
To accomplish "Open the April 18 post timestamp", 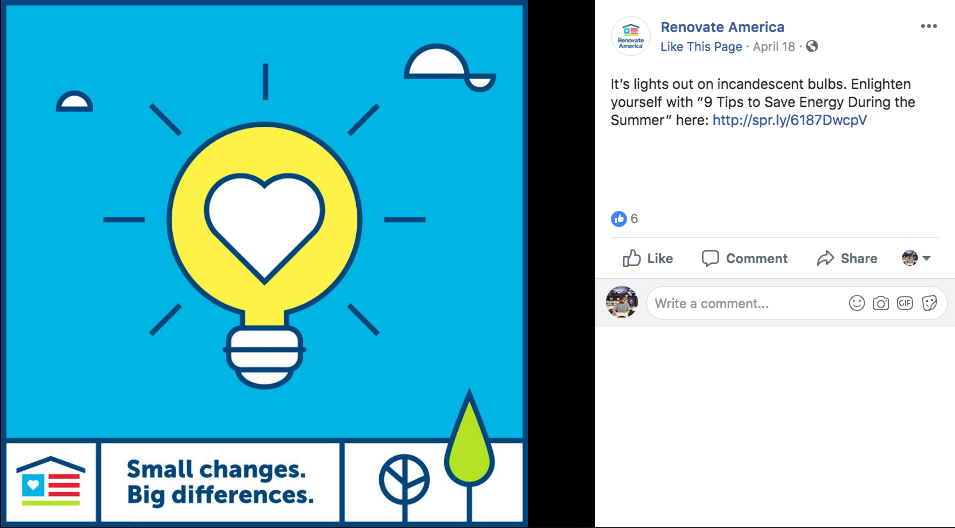I will (774, 47).
